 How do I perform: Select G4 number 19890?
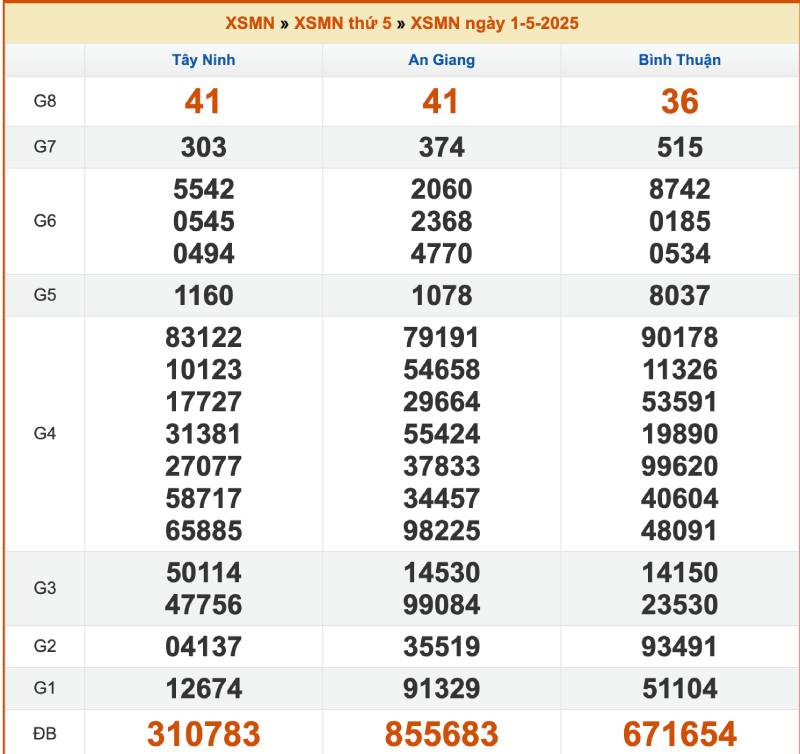pos(679,434)
